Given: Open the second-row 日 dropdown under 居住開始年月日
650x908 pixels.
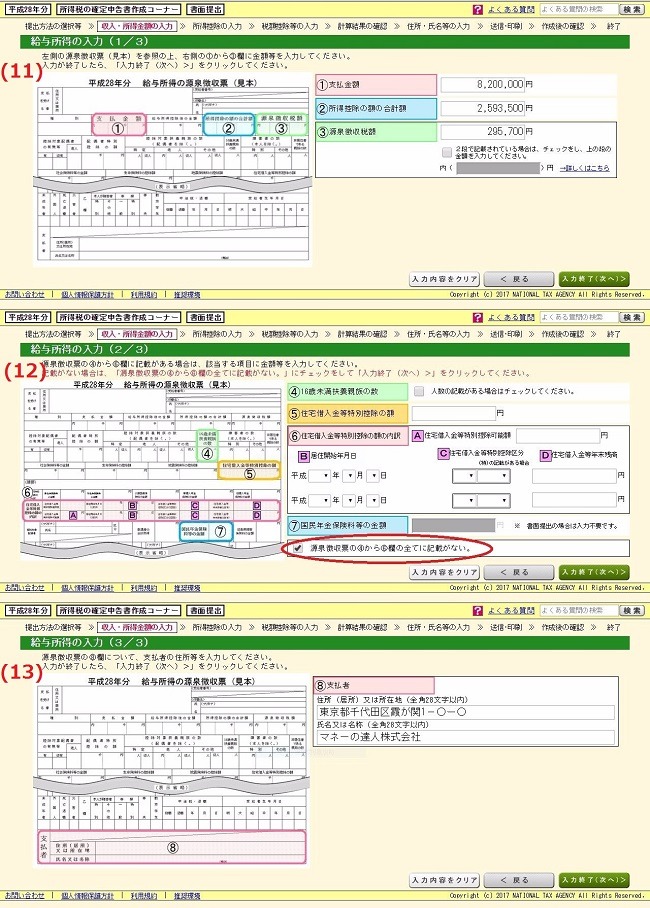Looking at the screenshot, I should [x=373, y=500].
